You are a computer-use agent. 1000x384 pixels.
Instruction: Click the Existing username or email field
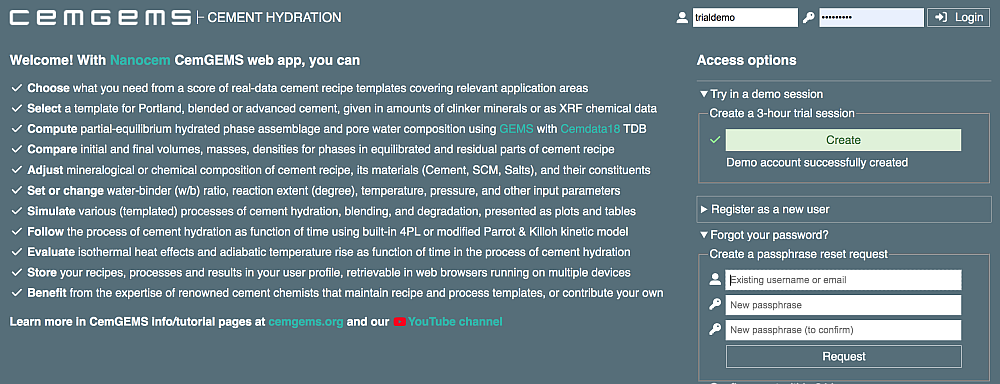[843, 279]
